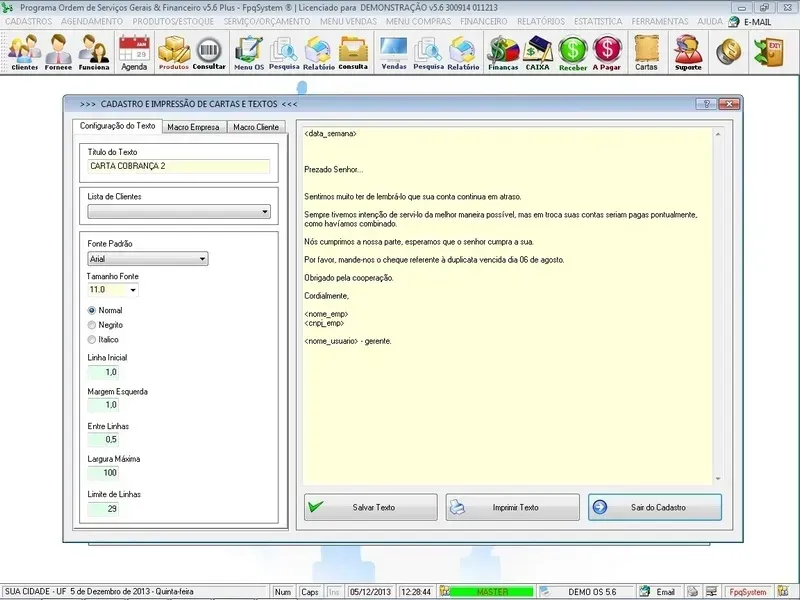Open the Produtos boxes icon

tap(174, 52)
